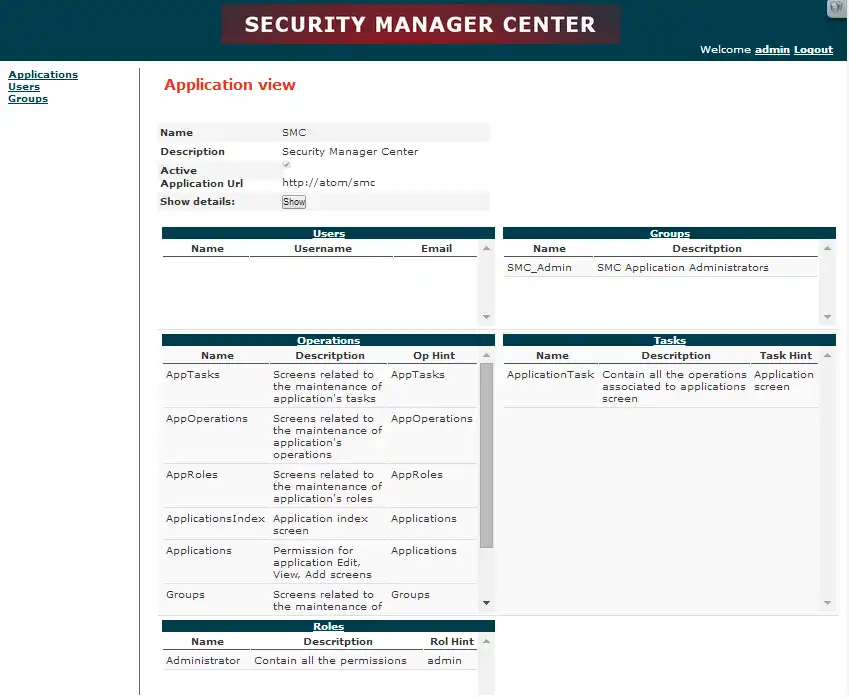Click 'Contain all the permissions' role description

click(330, 661)
